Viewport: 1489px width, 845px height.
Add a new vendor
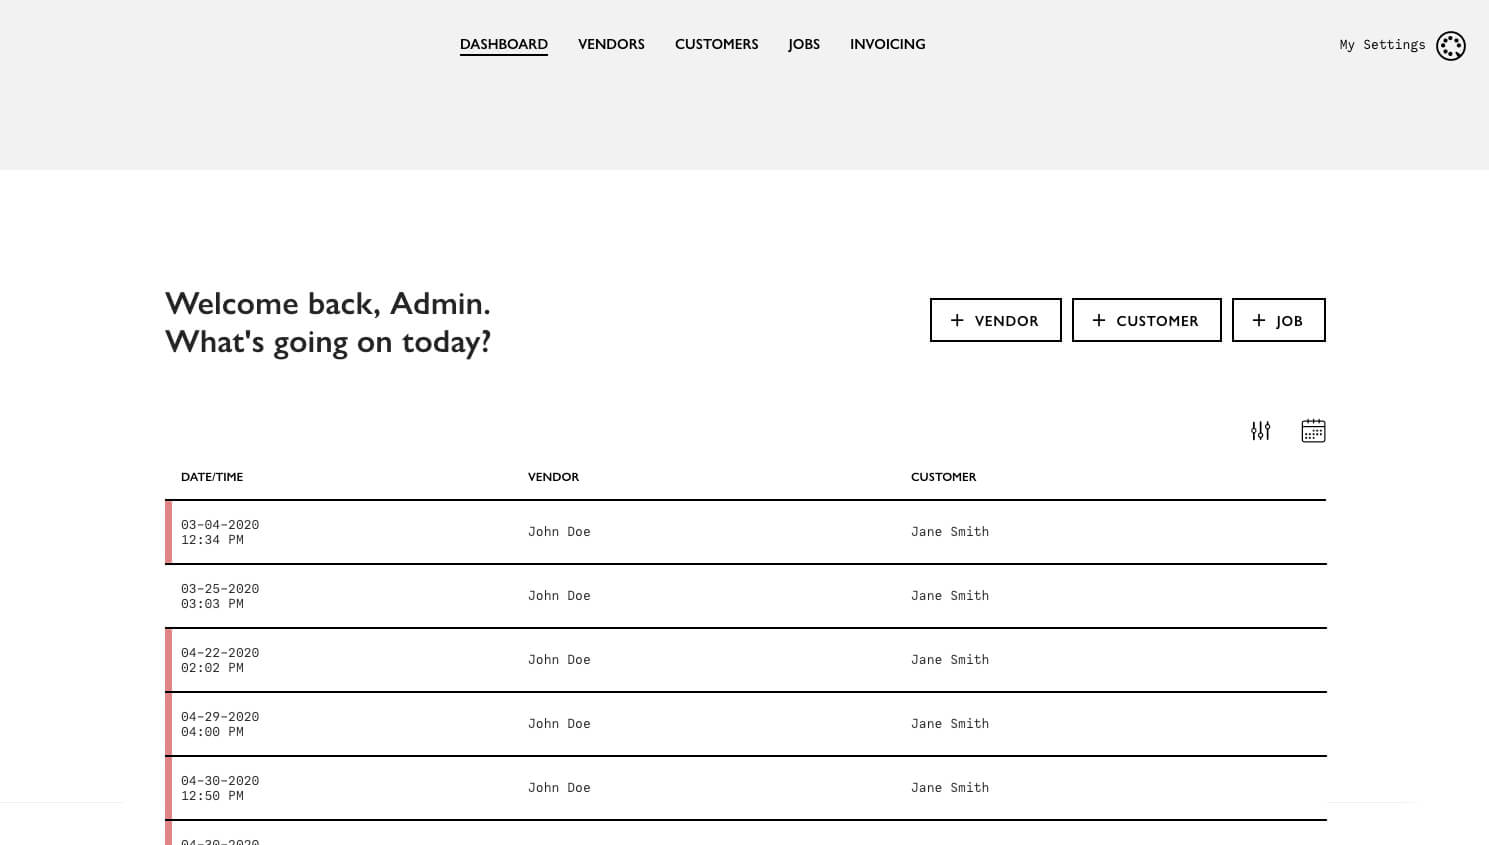pos(996,320)
